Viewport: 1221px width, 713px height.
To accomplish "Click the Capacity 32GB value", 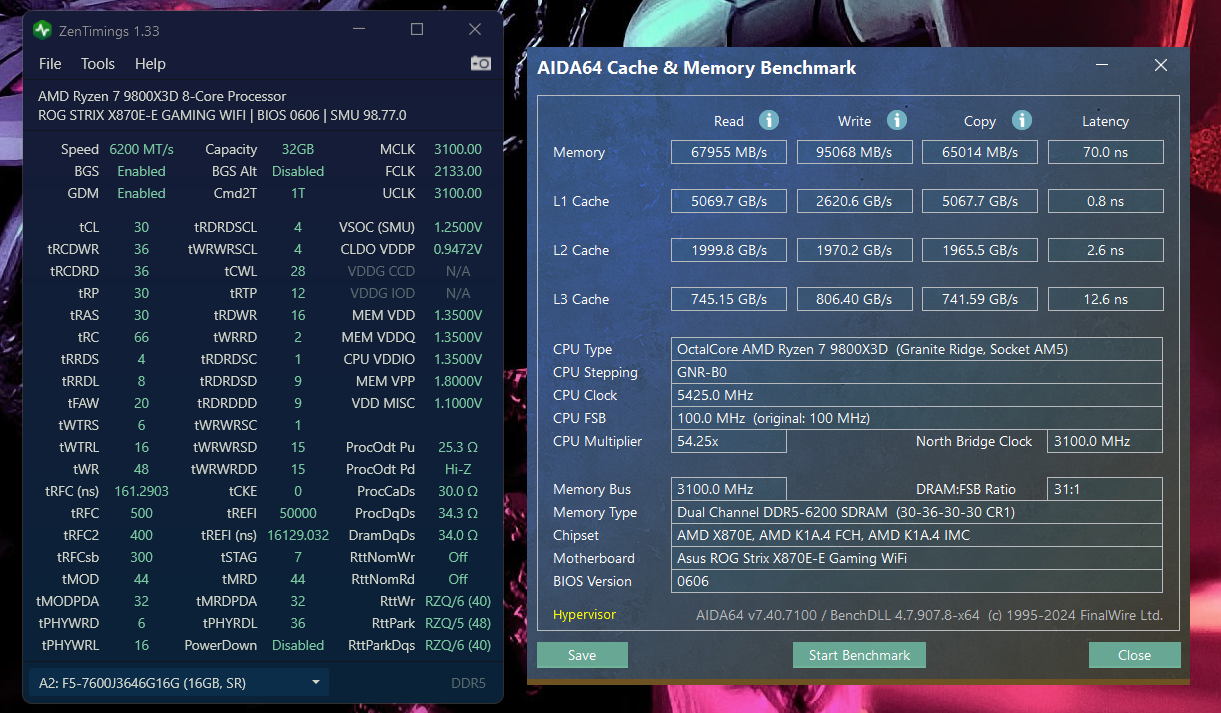I will 298,149.
